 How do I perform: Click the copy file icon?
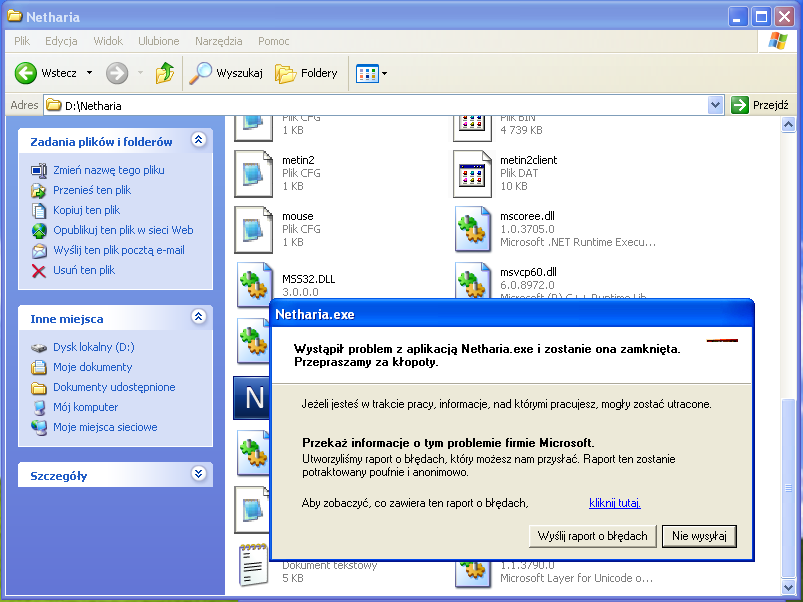click(39, 210)
